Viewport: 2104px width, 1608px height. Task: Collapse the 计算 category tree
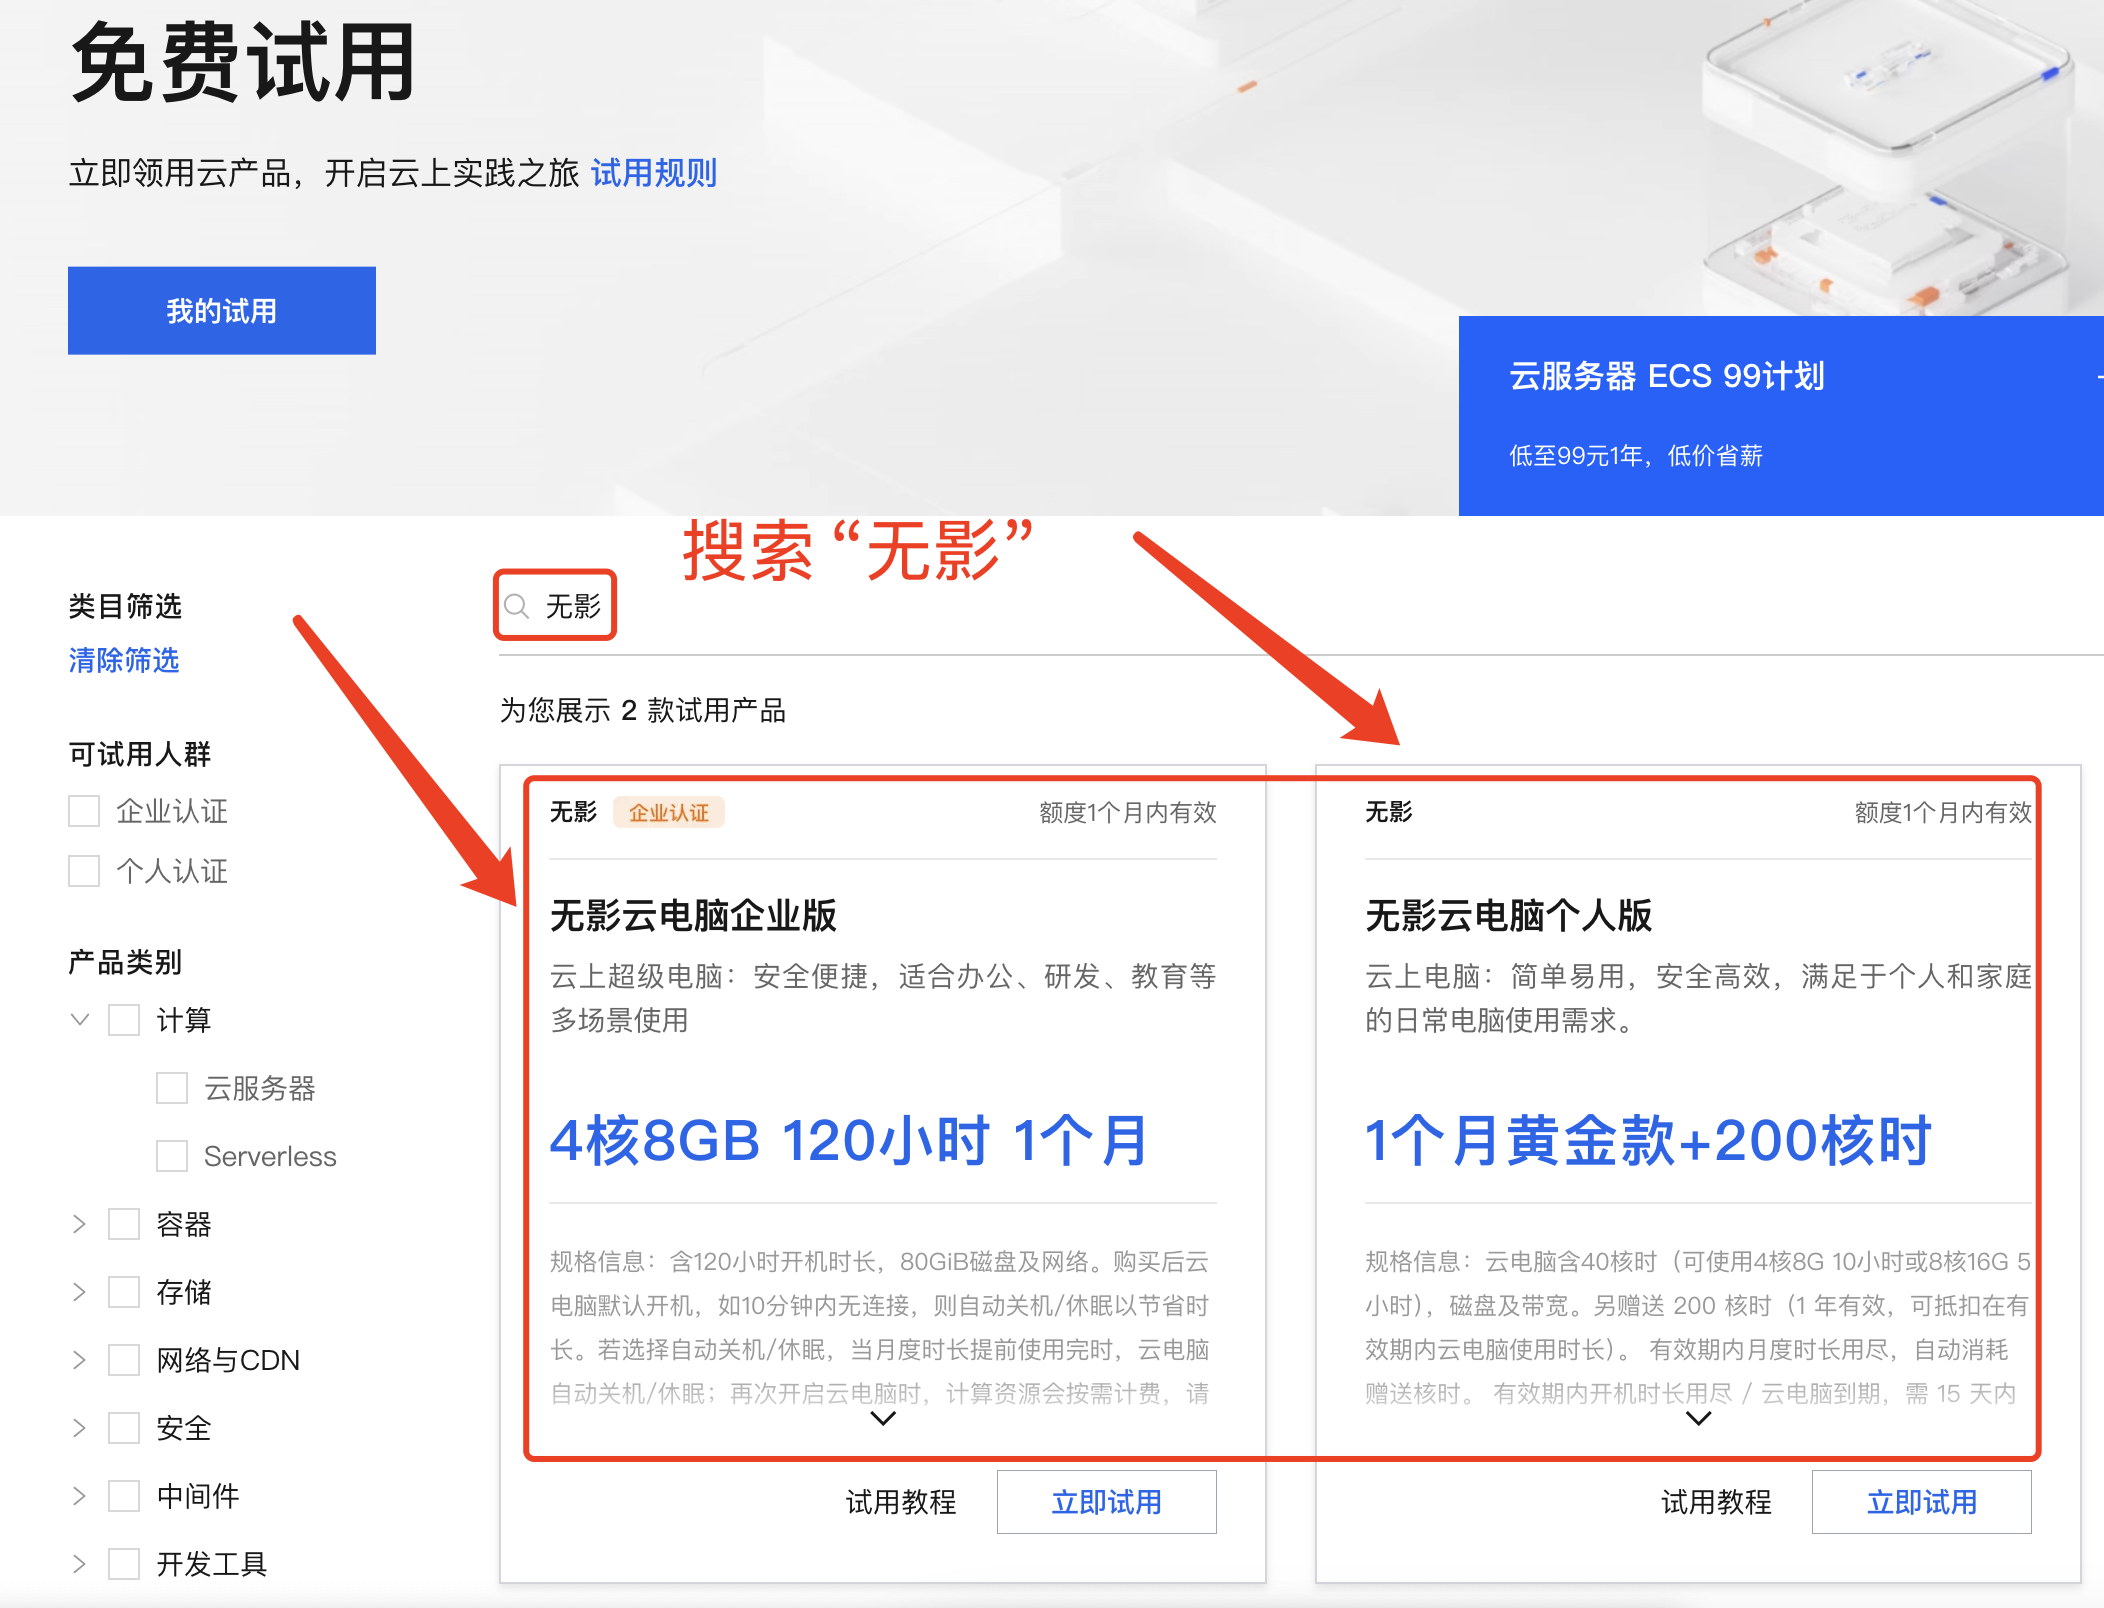[80, 1020]
